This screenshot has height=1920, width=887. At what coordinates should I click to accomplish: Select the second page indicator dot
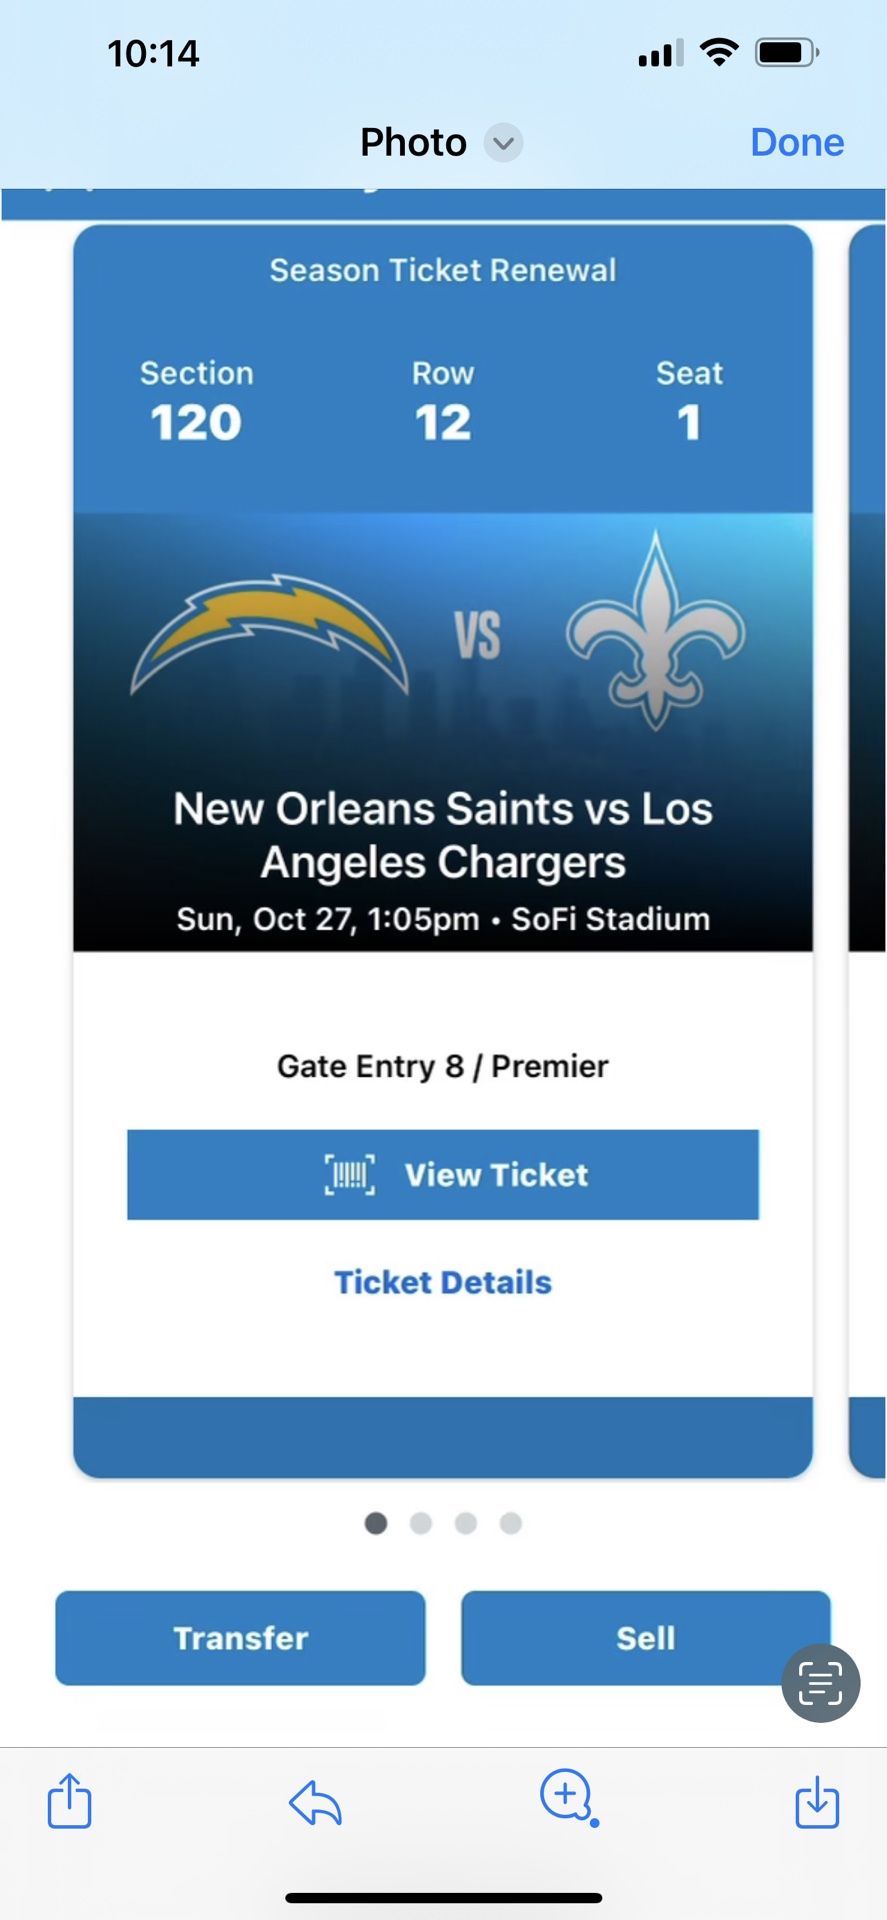pyautogui.click(x=421, y=1523)
